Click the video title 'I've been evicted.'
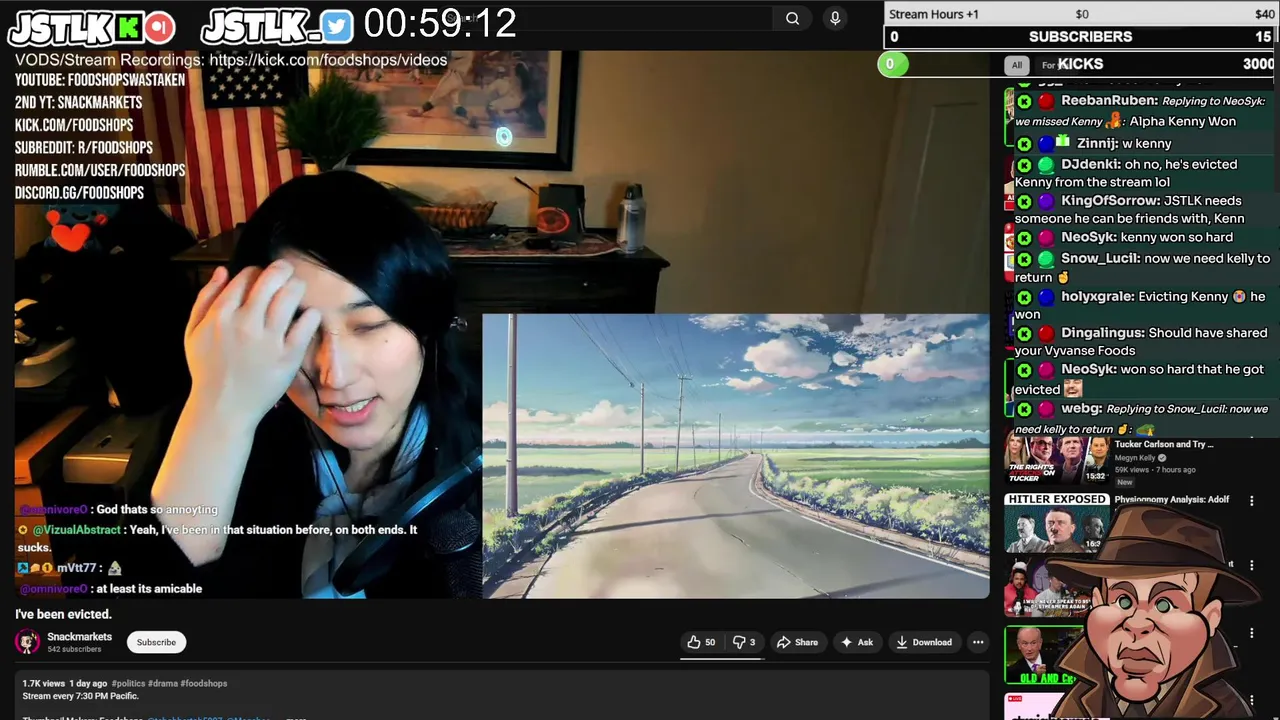This screenshot has width=1280, height=720. point(63,614)
